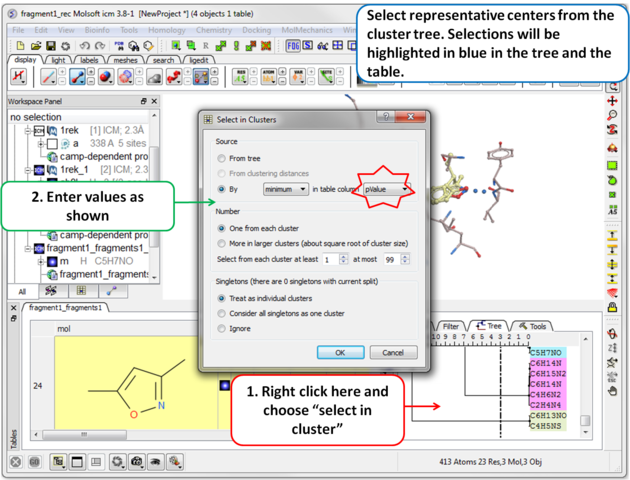The height and width of the screenshot is (480, 630).
Task: Switch to the labels tab
Action: [90, 60]
